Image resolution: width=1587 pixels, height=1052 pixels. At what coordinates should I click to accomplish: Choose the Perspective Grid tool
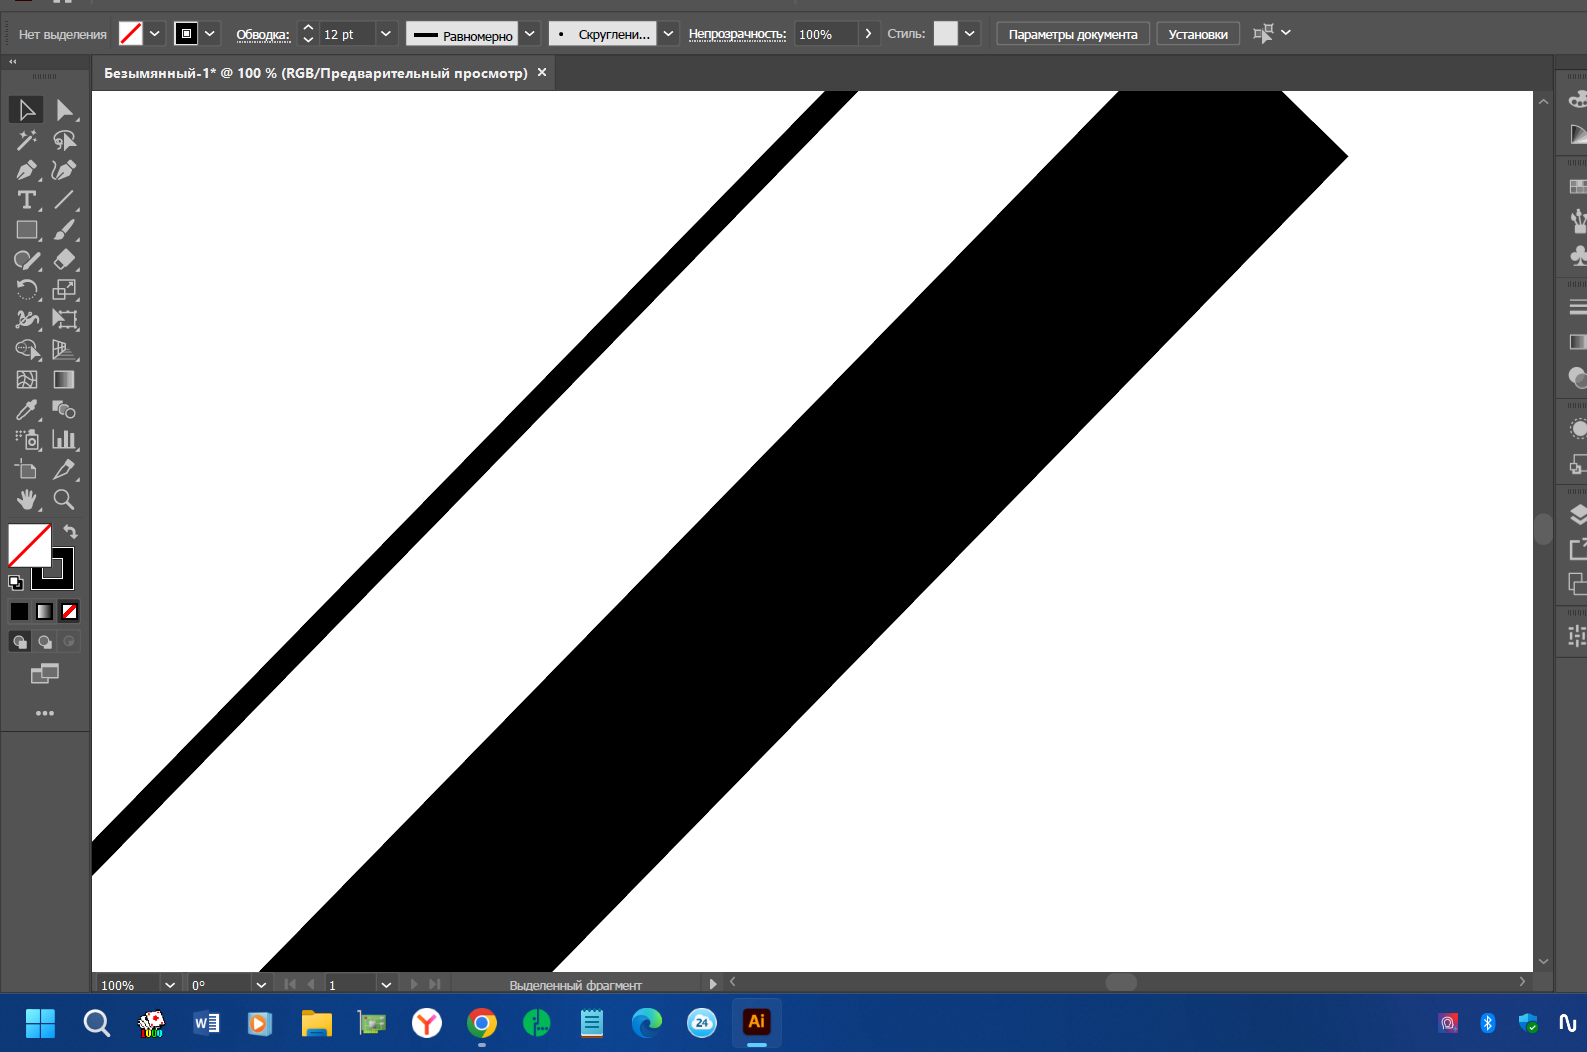pos(64,350)
